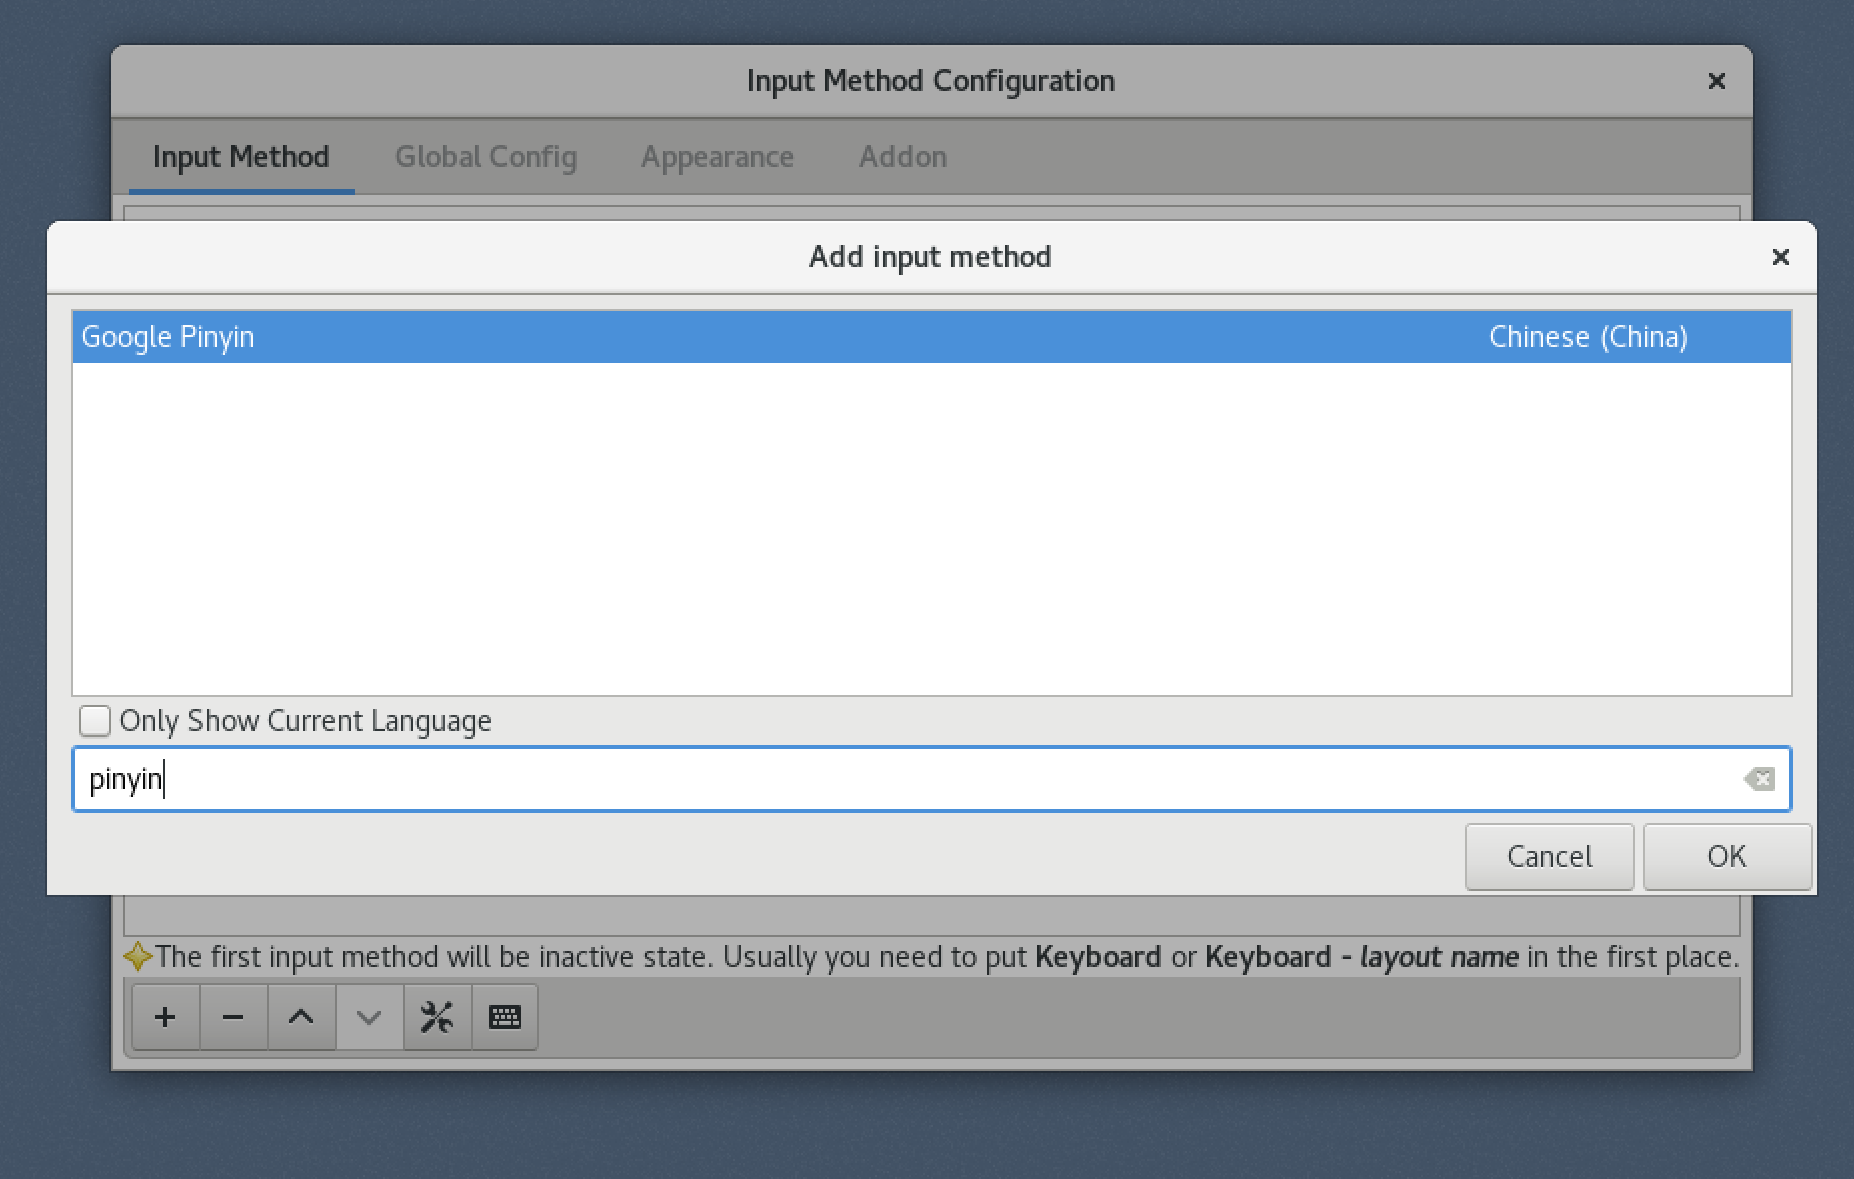This screenshot has width=1854, height=1179.
Task: Switch to the Global Config tab
Action: coord(486,157)
